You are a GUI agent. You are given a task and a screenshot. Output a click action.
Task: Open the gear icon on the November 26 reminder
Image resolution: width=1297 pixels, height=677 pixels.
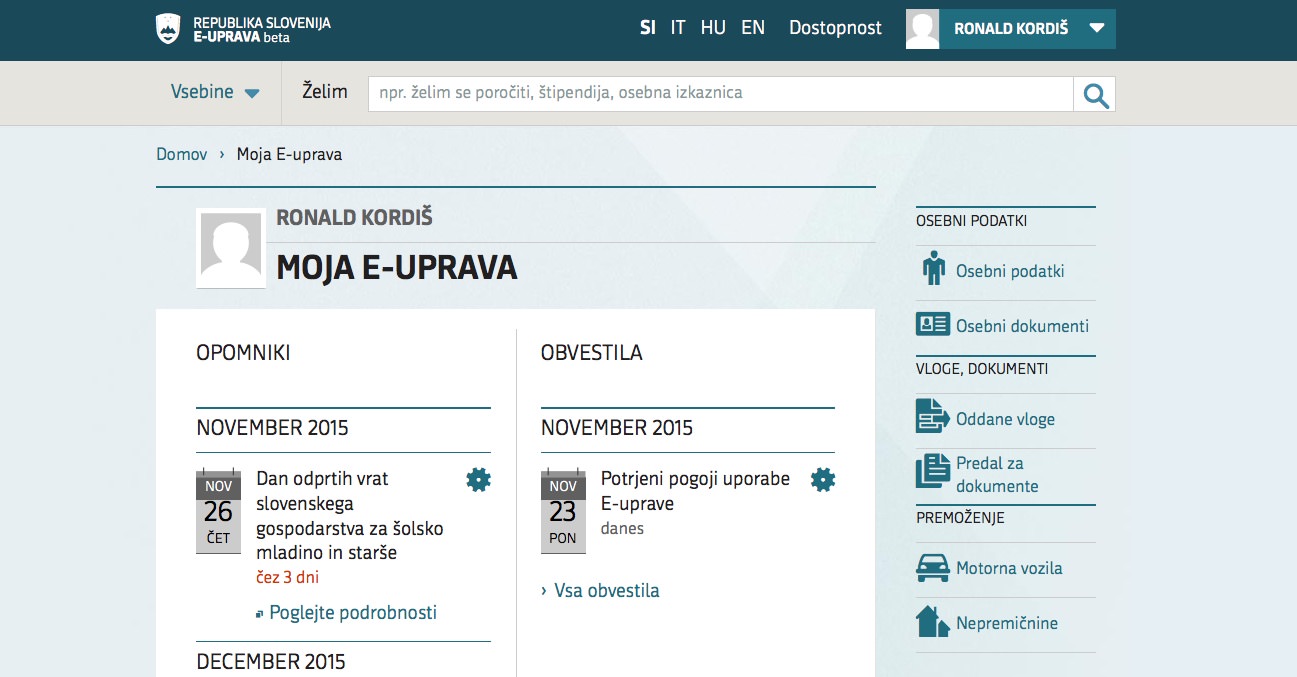477,479
